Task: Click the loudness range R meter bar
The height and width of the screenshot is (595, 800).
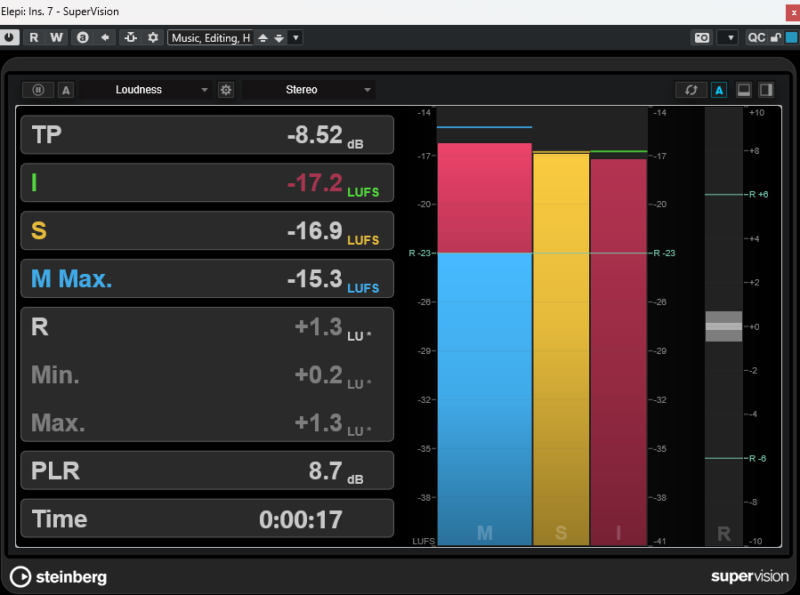Action: pos(723,326)
